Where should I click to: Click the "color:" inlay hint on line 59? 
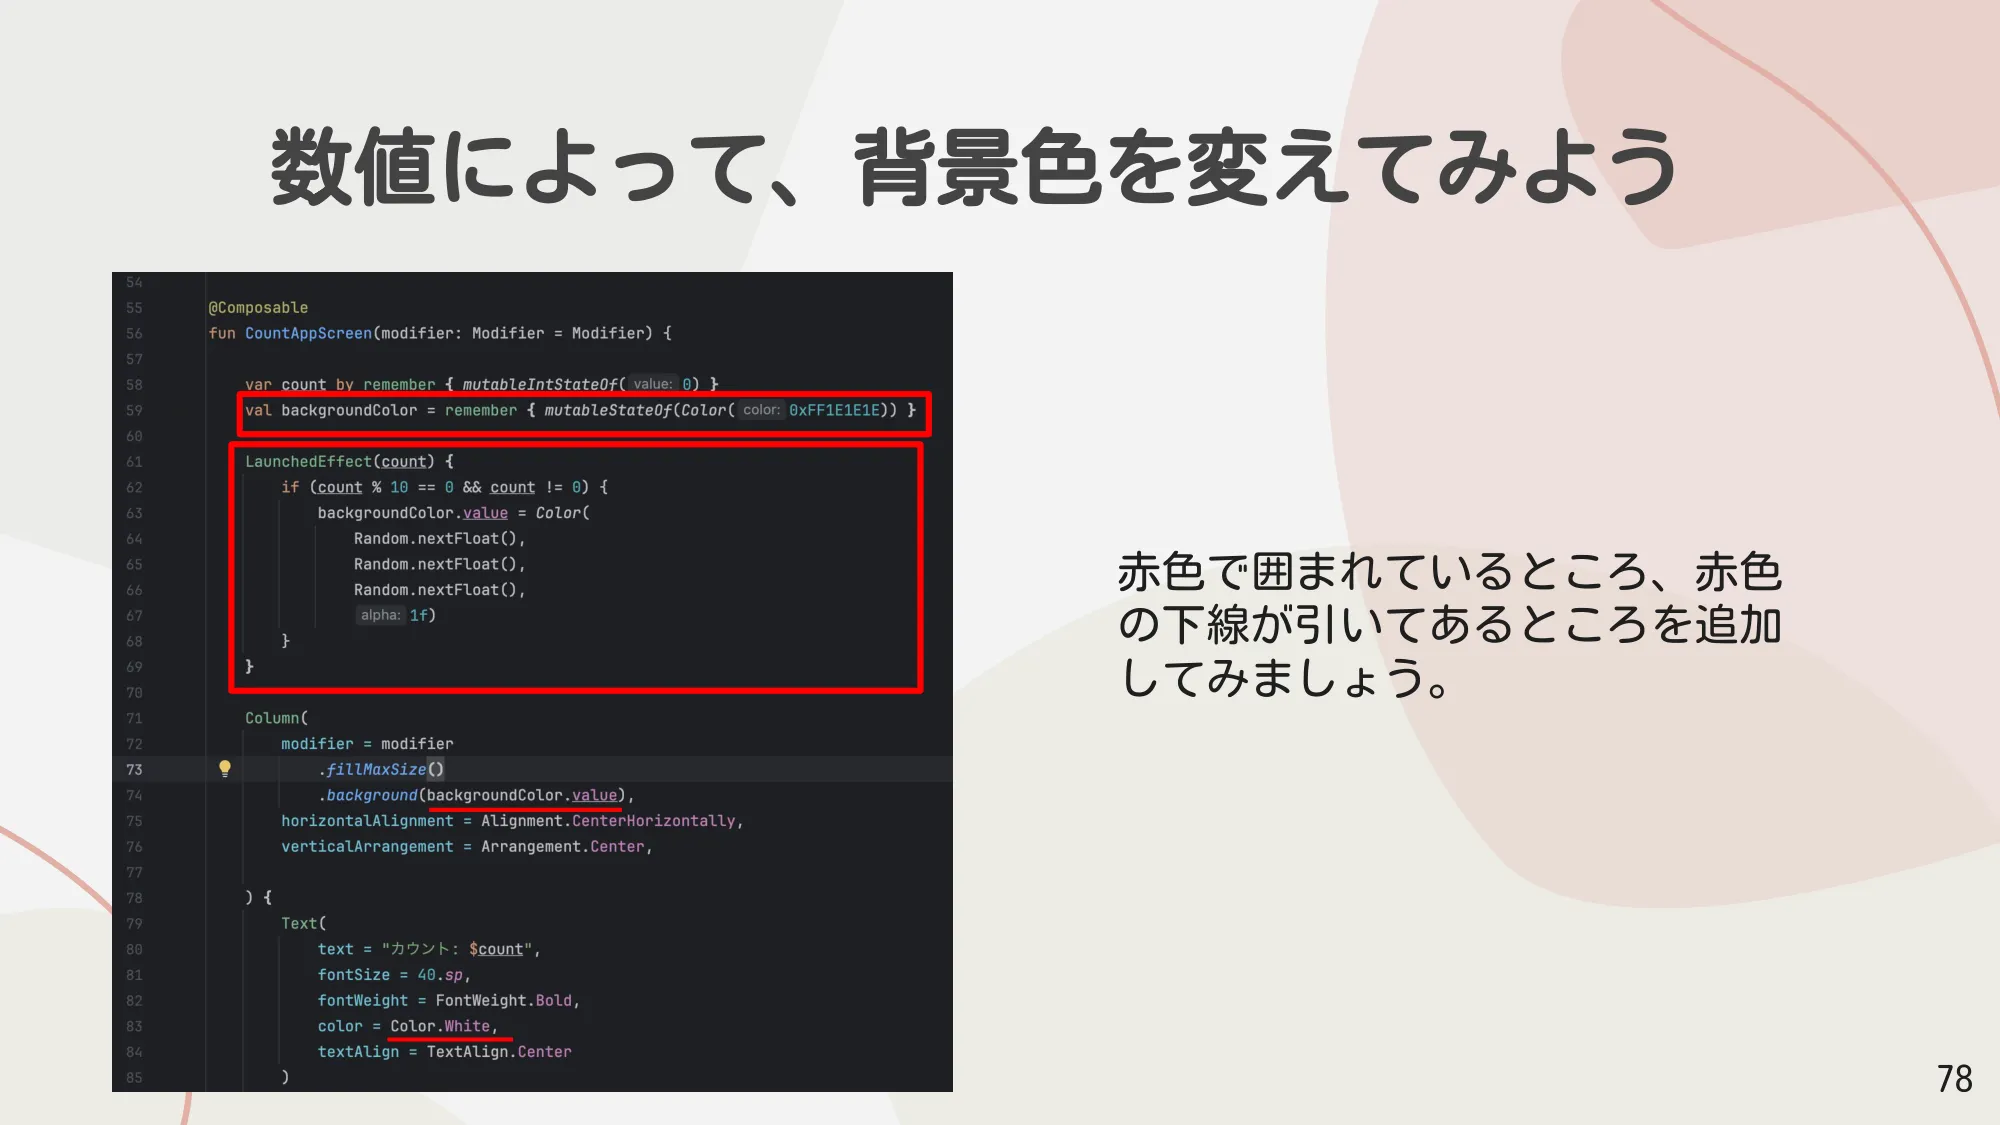(761, 410)
